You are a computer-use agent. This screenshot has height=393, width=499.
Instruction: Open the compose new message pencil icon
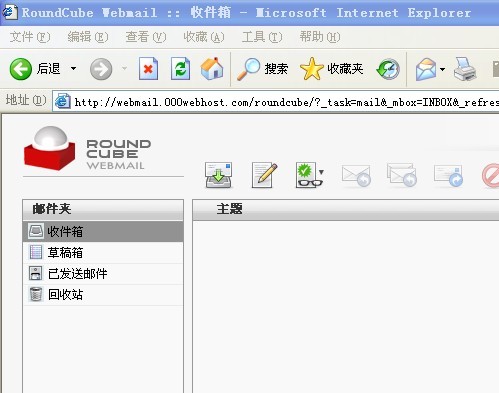[264, 175]
